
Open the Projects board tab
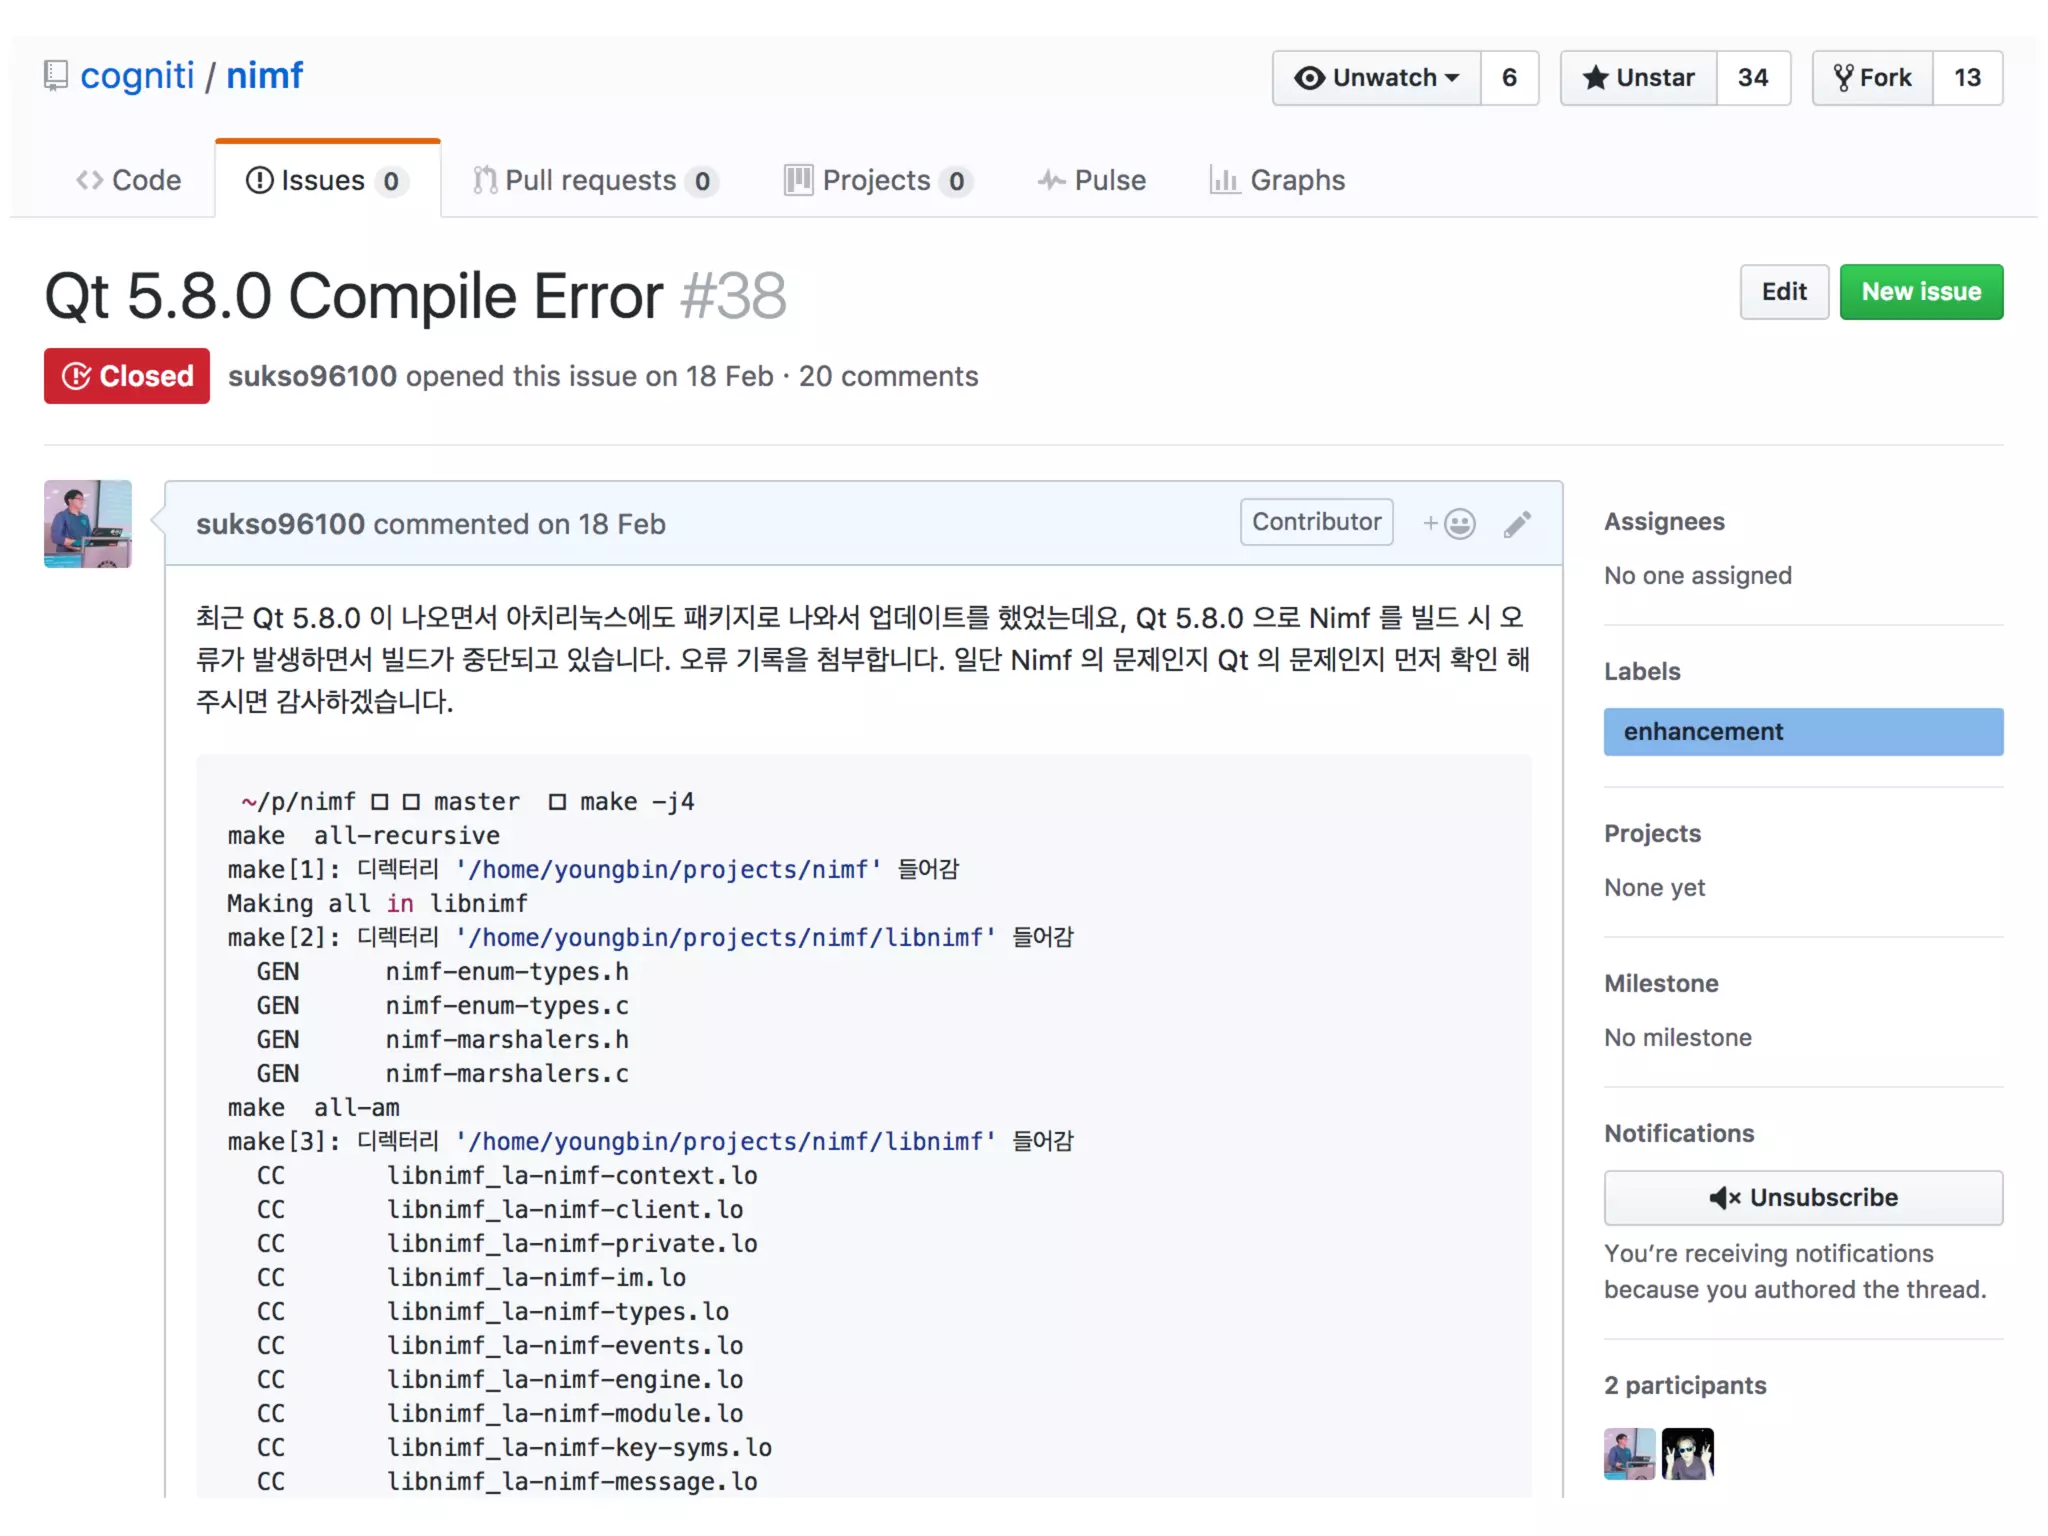point(876,180)
